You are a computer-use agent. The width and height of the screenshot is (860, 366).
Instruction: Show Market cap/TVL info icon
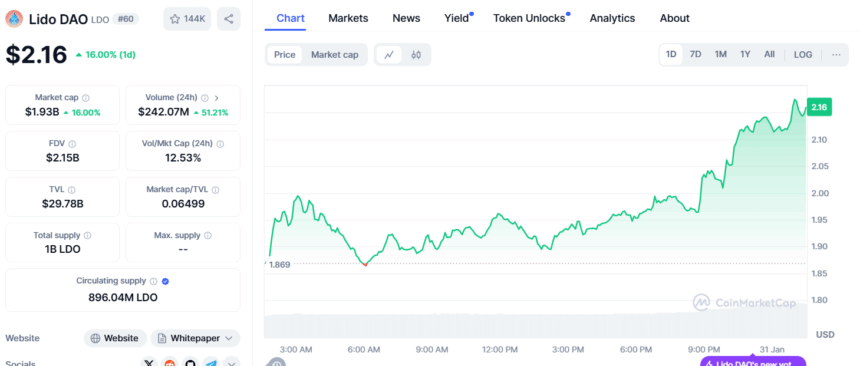pyautogui.click(x=216, y=190)
